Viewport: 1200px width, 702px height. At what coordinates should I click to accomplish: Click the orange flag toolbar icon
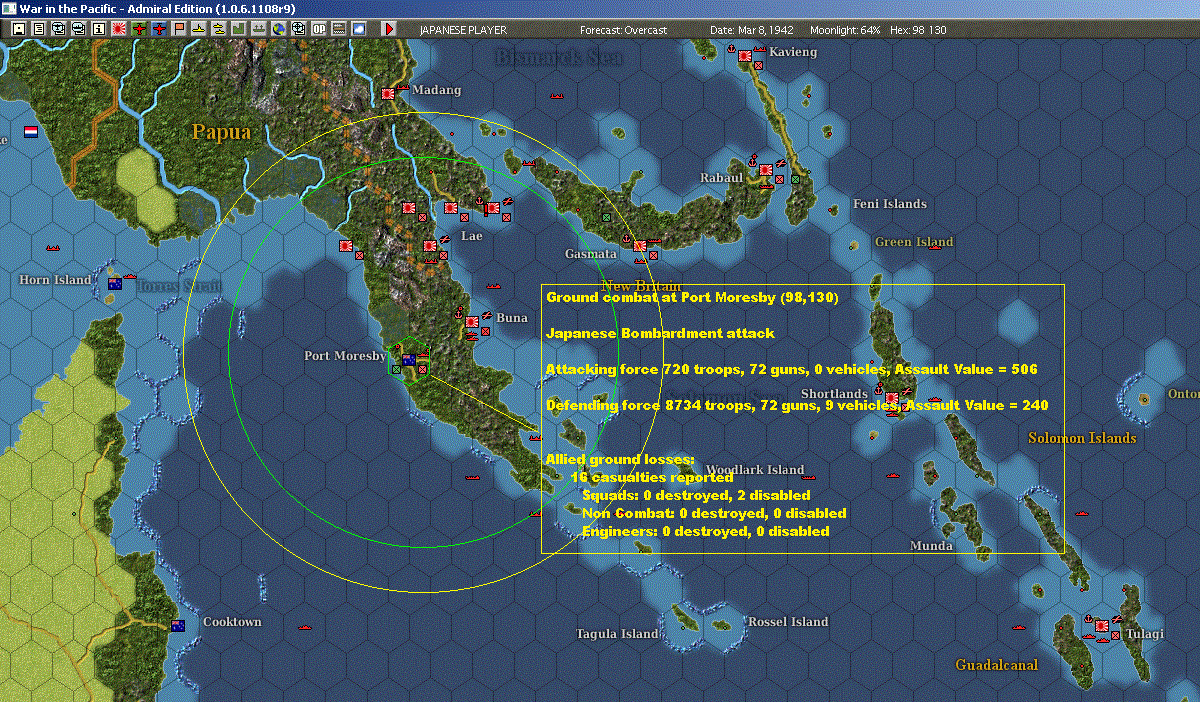click(x=179, y=29)
